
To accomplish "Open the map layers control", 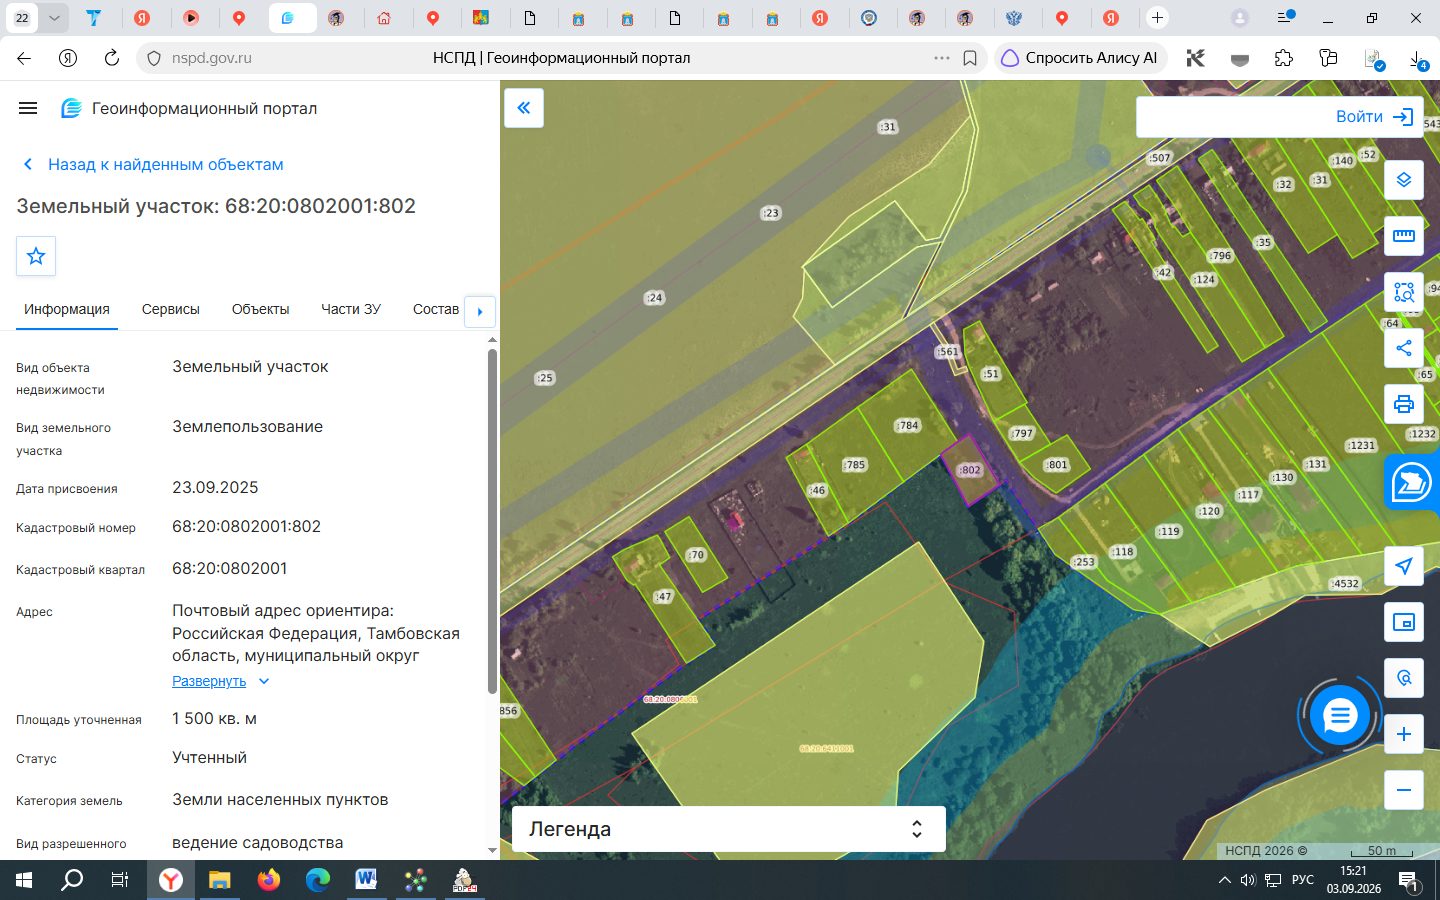I will tap(1404, 180).
